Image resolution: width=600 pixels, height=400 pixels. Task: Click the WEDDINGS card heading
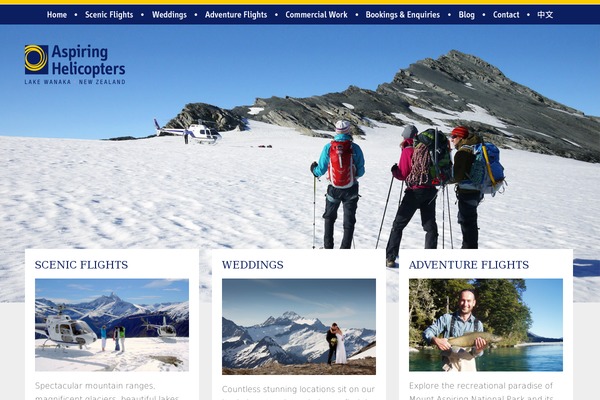click(x=253, y=265)
